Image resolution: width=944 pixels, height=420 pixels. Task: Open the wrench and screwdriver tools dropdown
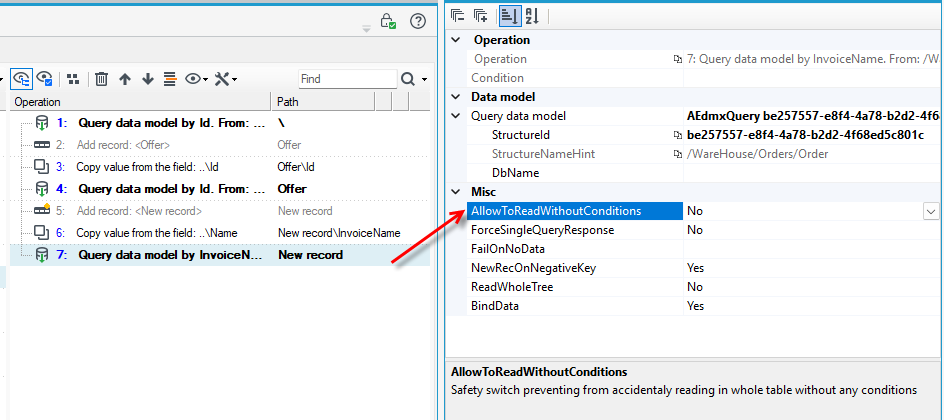(x=226, y=79)
